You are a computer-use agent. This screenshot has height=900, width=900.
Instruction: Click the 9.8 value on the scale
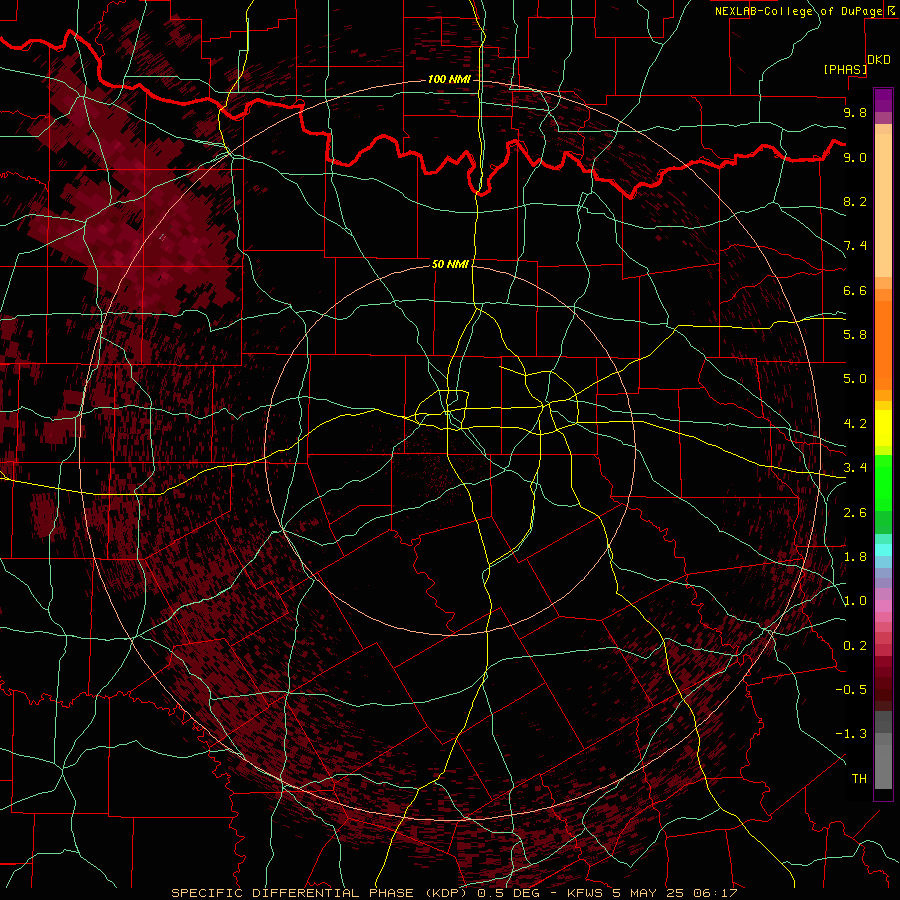point(855,112)
